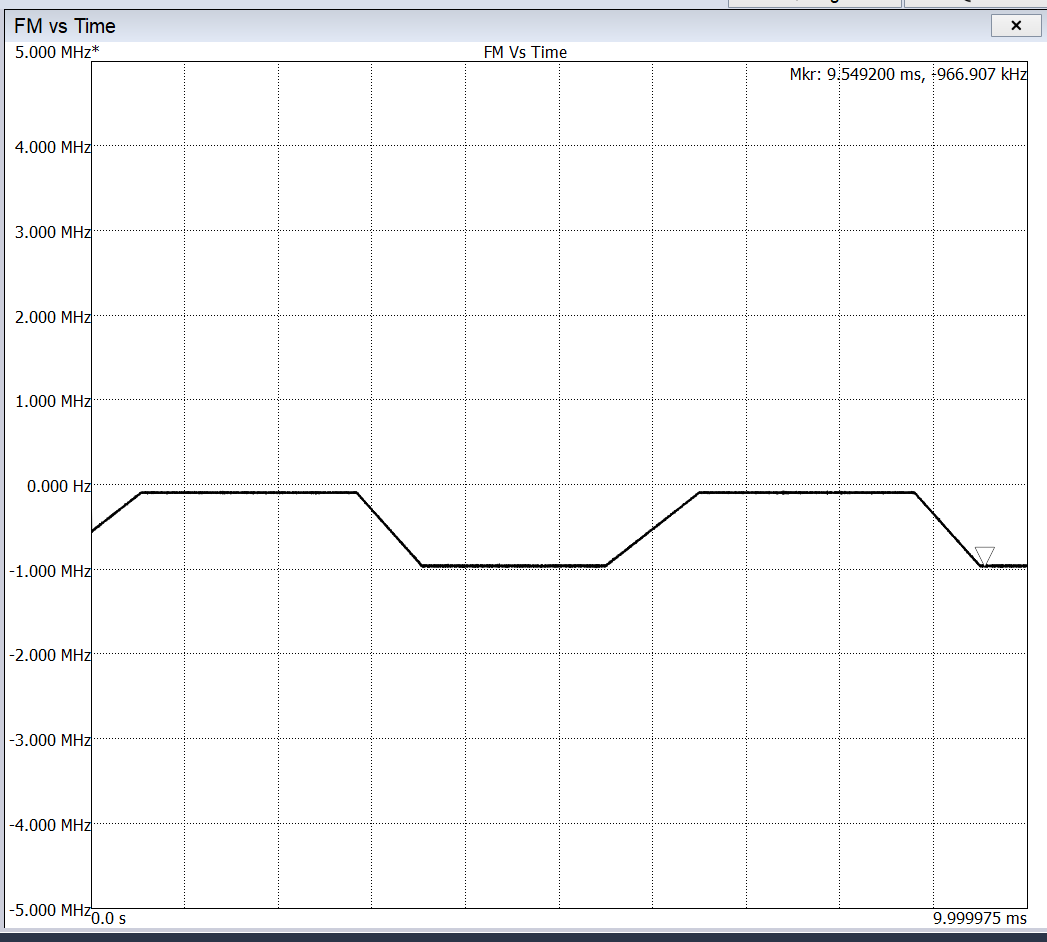Click the 4.000 MHz axis label

point(53,147)
